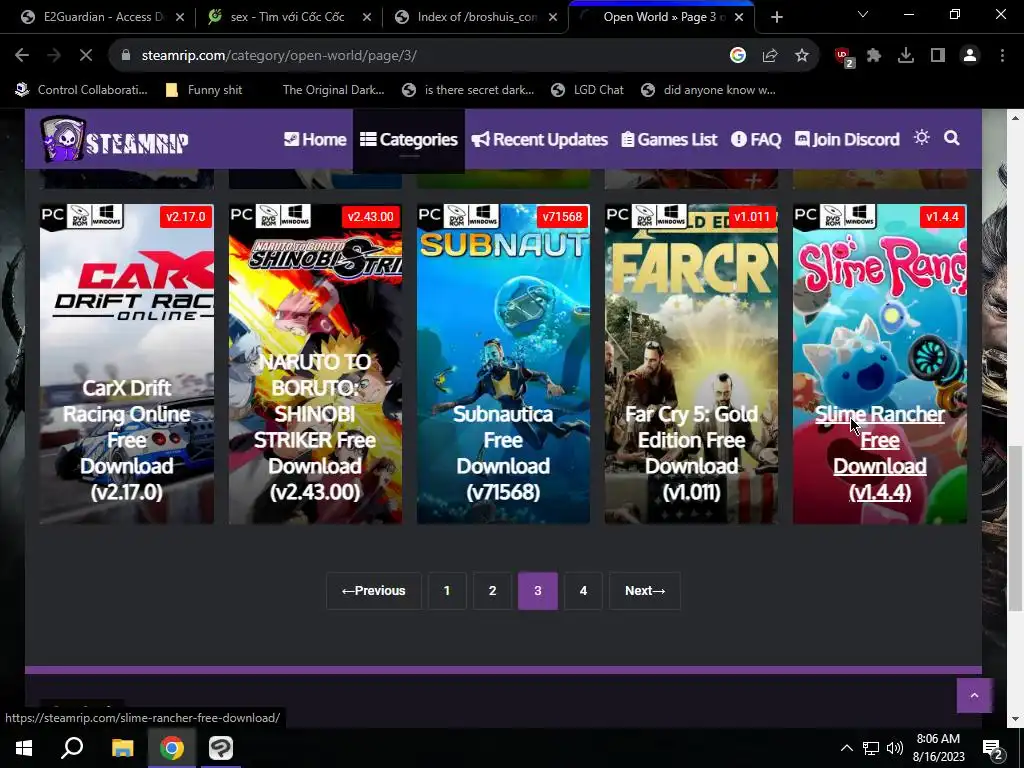Click the v2.17.0 version badge
The height and width of the screenshot is (768, 1024).
coord(185,216)
